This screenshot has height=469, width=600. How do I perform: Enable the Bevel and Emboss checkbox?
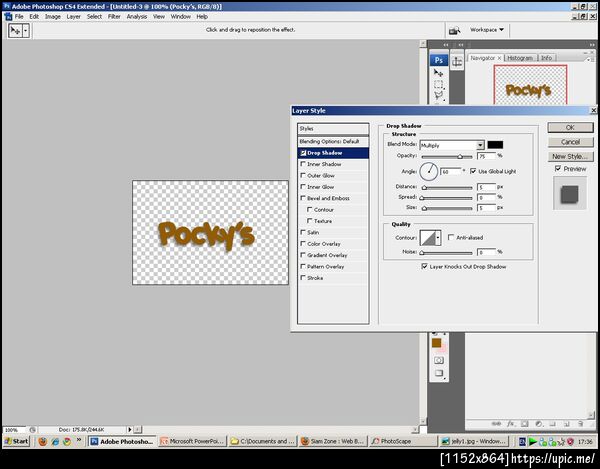(x=303, y=198)
